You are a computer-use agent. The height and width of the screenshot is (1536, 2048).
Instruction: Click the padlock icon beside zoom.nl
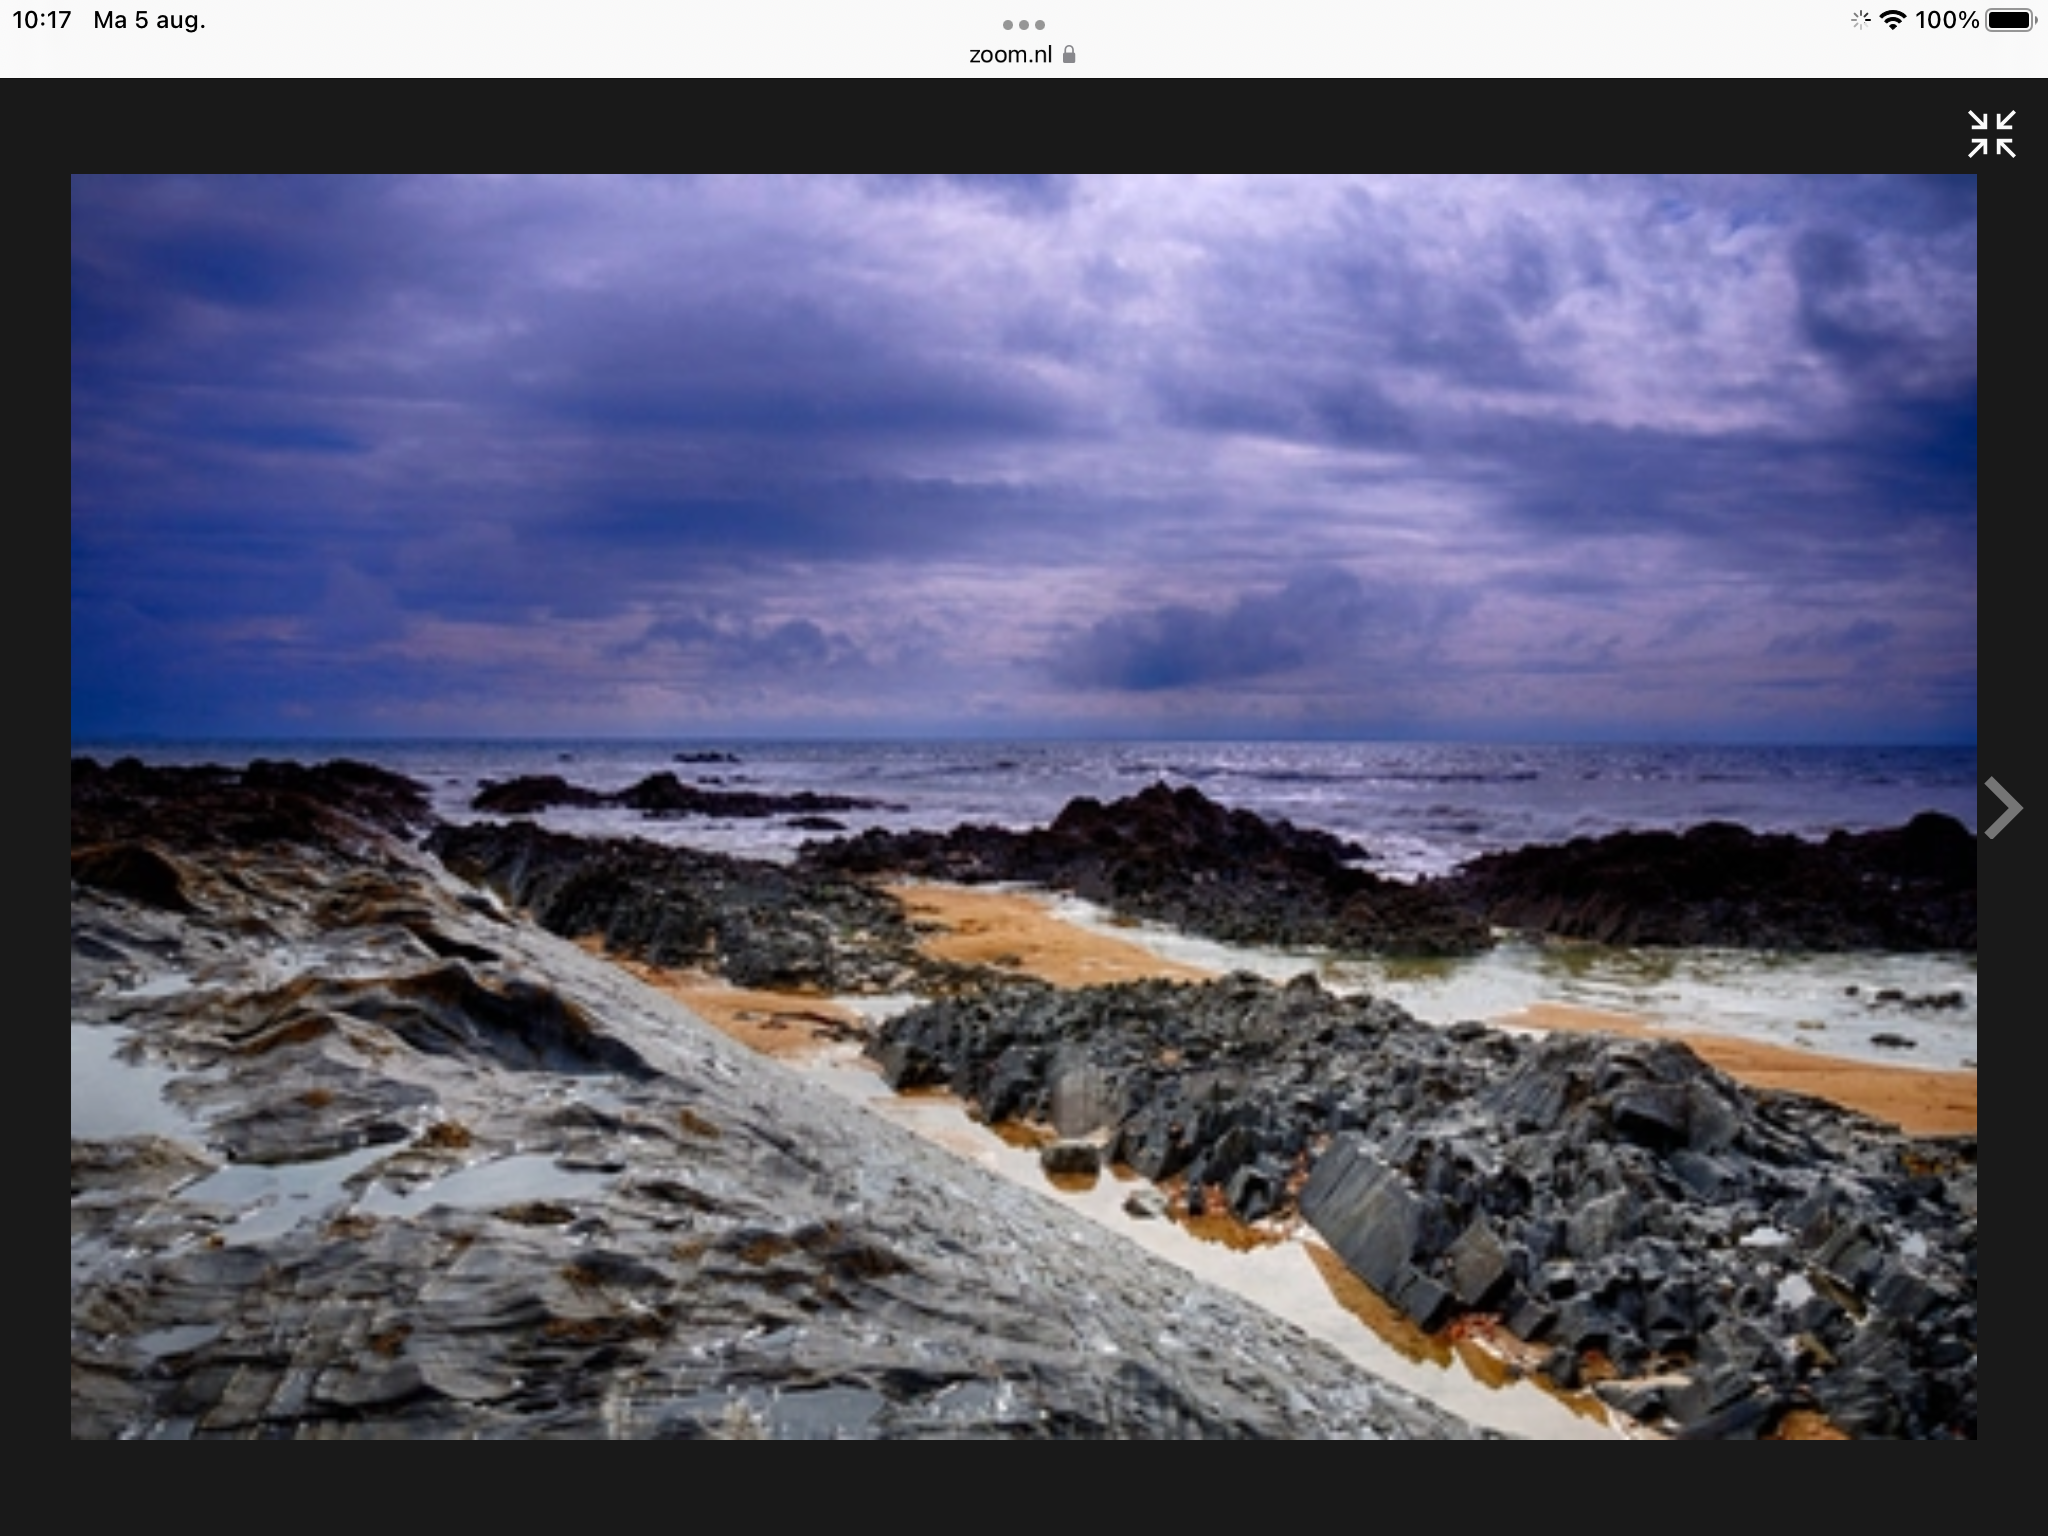pyautogui.click(x=1069, y=55)
